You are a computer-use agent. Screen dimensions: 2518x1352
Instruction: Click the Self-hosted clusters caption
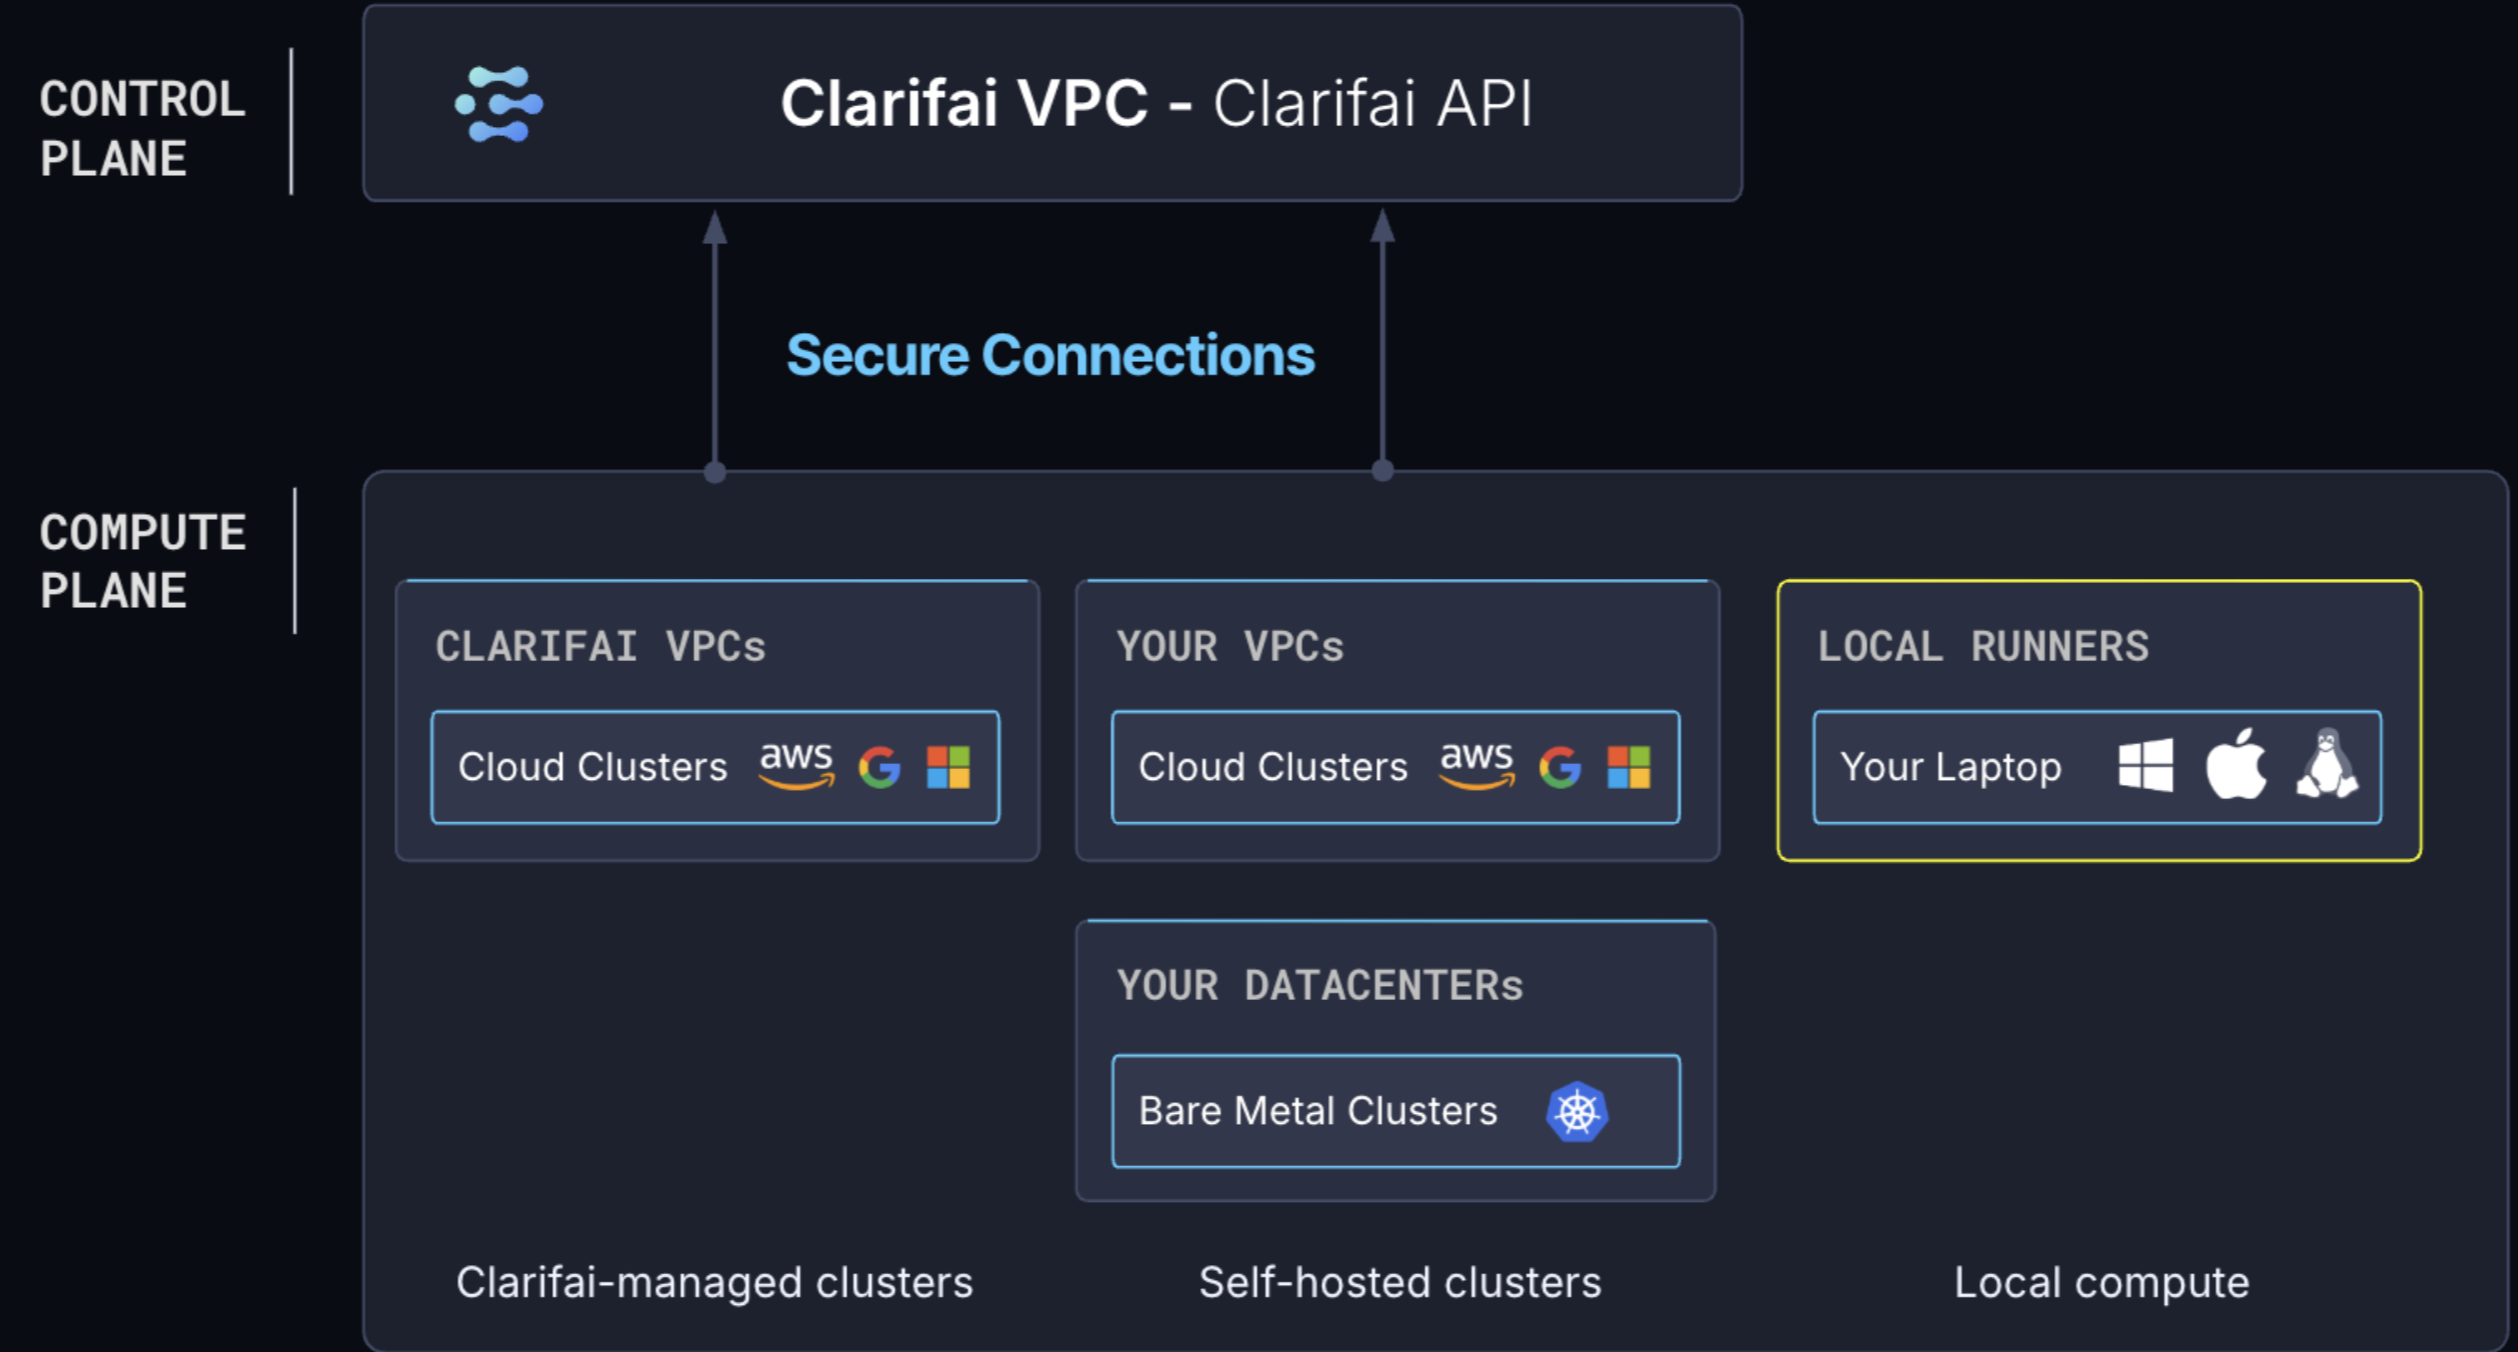1400,1283
